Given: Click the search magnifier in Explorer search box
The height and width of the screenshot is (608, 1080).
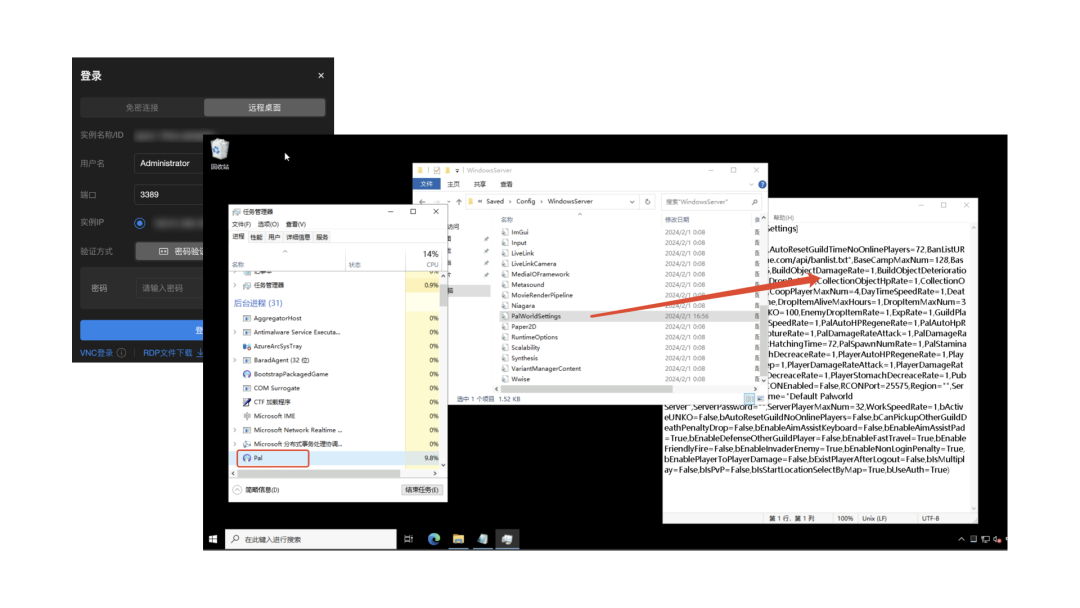Looking at the screenshot, I should click(755, 202).
